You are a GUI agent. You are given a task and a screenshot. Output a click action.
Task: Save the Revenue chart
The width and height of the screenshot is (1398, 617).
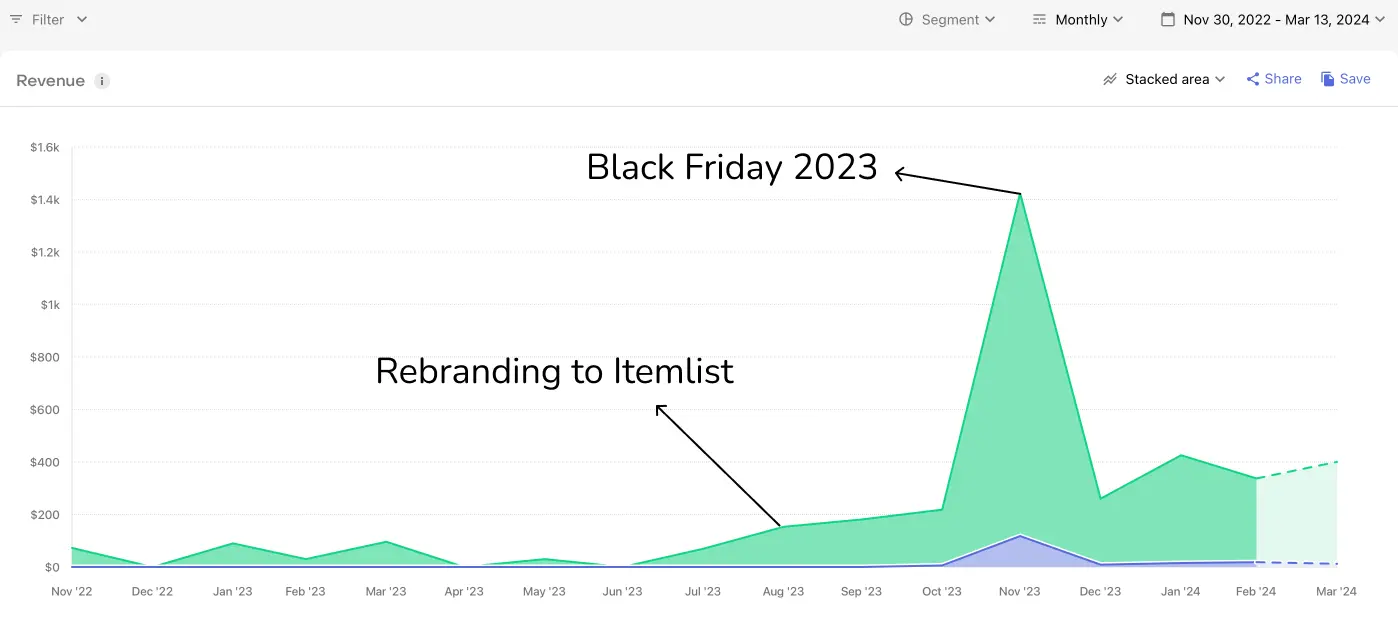coord(1346,79)
